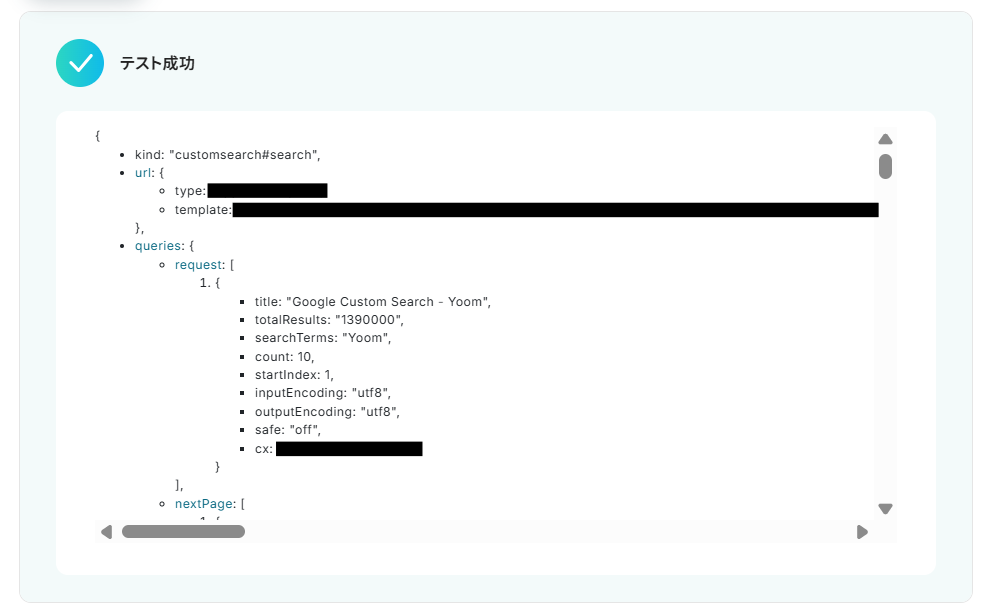1005x612 pixels.
Task: Click the outputEncoding: "utf8" line
Action: (327, 411)
